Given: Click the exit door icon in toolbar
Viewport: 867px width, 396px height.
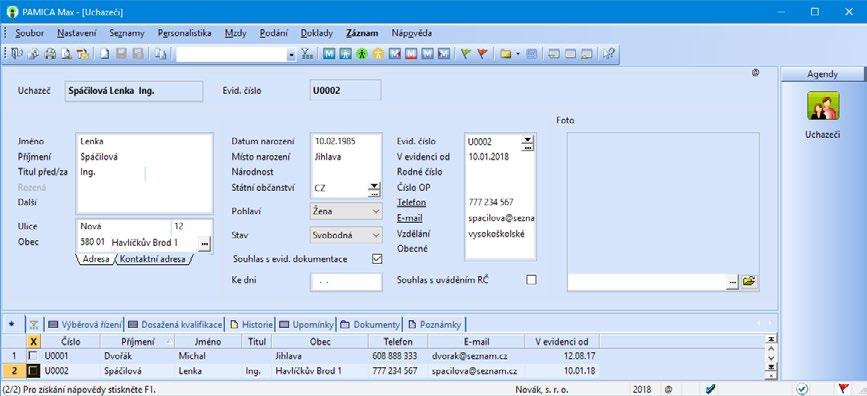Looking at the screenshot, I should point(17,54).
